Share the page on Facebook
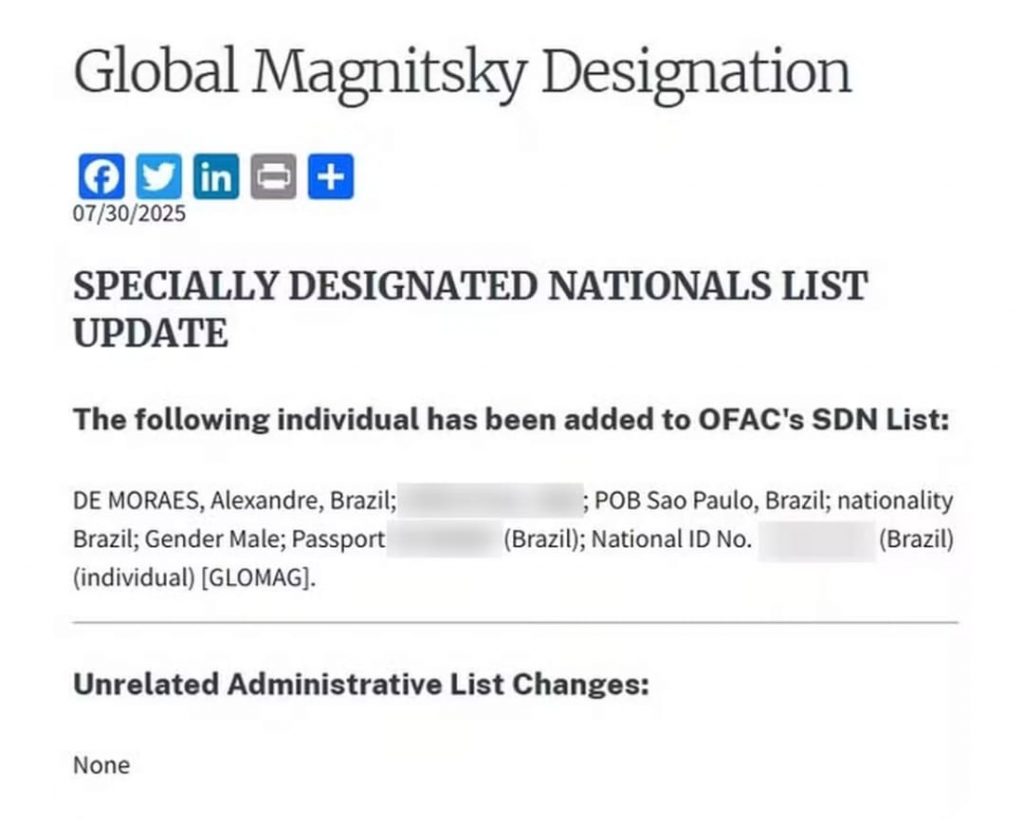 point(101,176)
